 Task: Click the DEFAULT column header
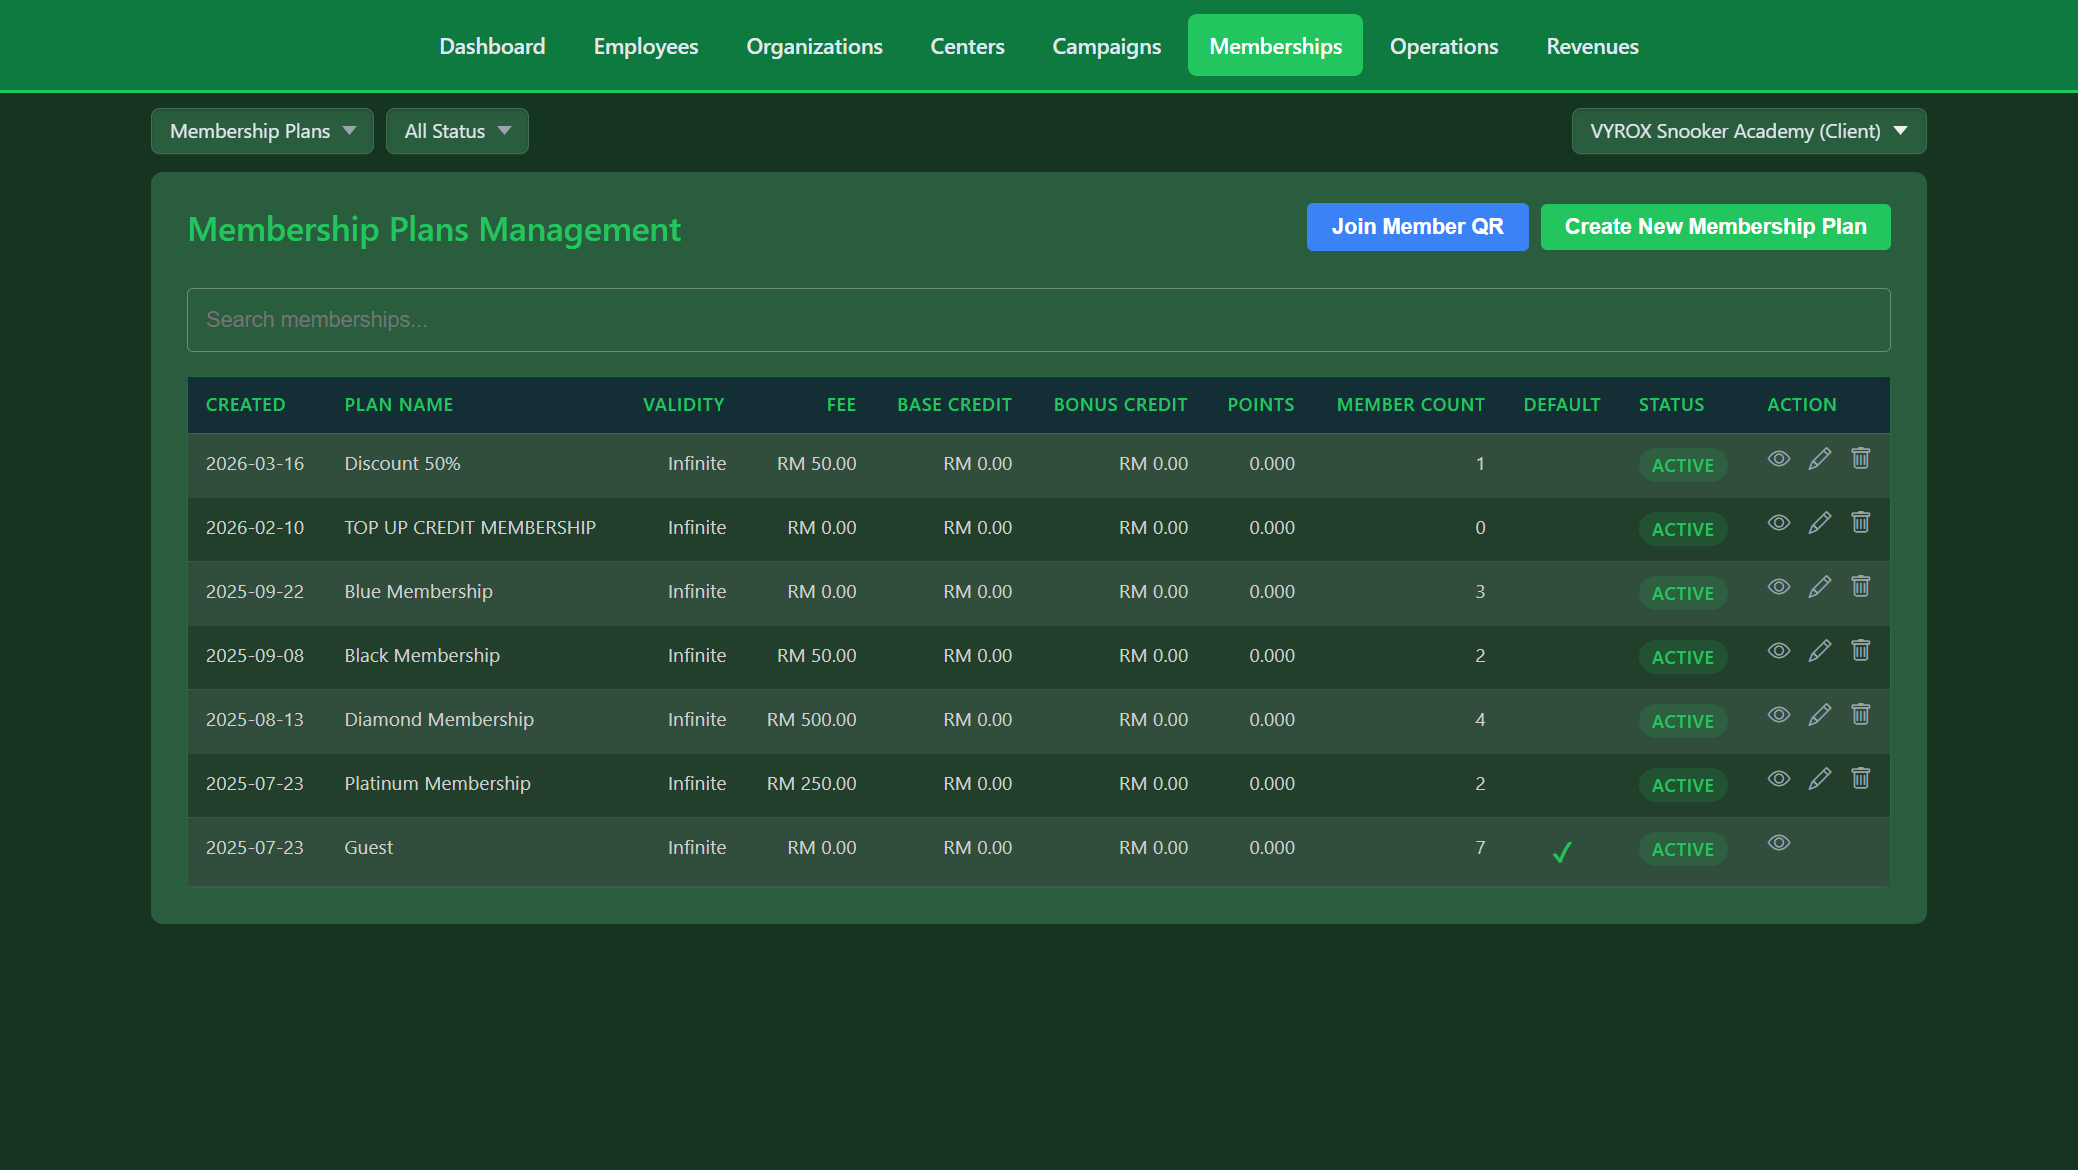click(x=1561, y=405)
